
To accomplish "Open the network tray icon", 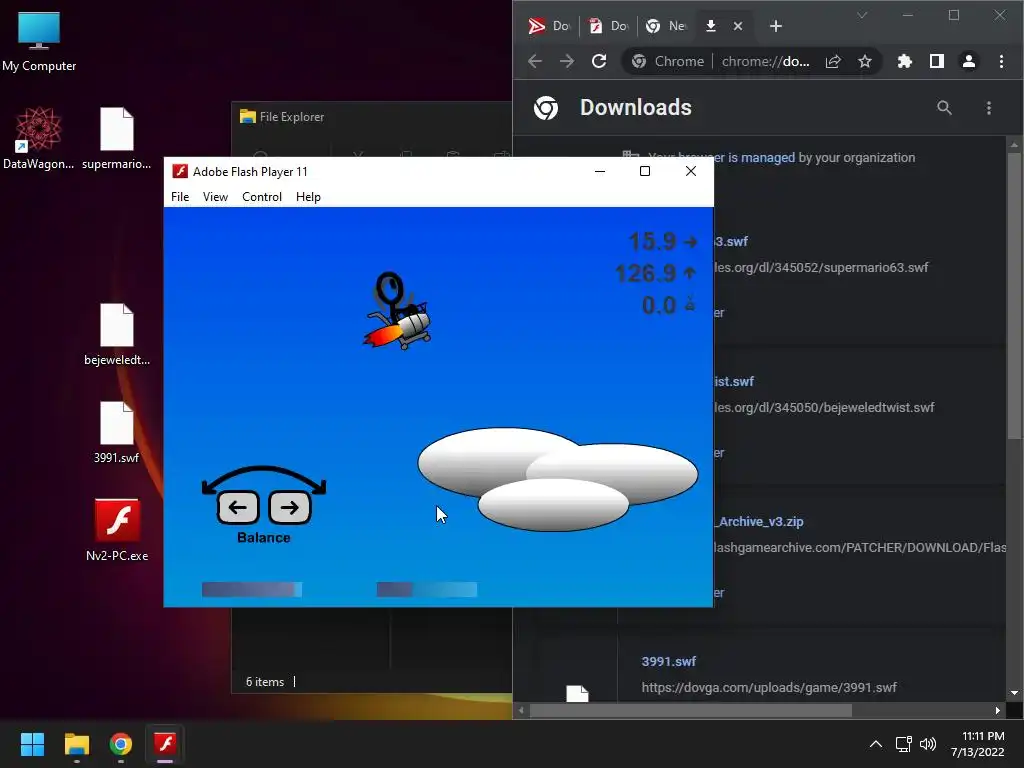I will click(903, 744).
